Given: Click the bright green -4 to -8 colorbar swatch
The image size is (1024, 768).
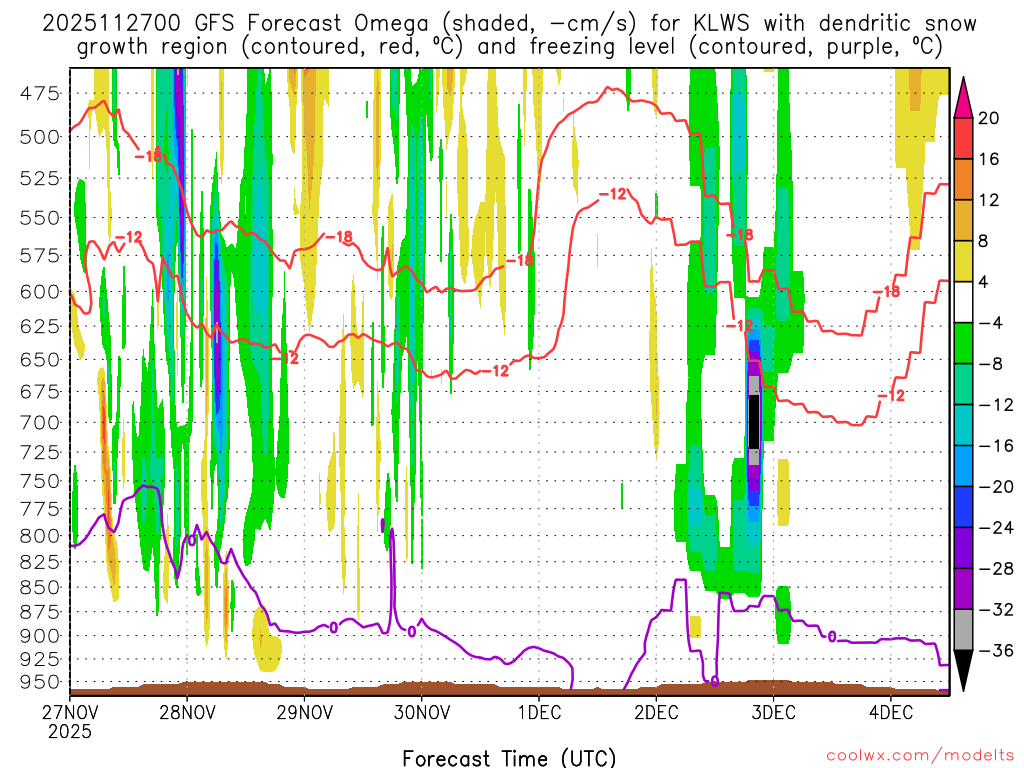Looking at the screenshot, I should pyautogui.click(x=963, y=344).
